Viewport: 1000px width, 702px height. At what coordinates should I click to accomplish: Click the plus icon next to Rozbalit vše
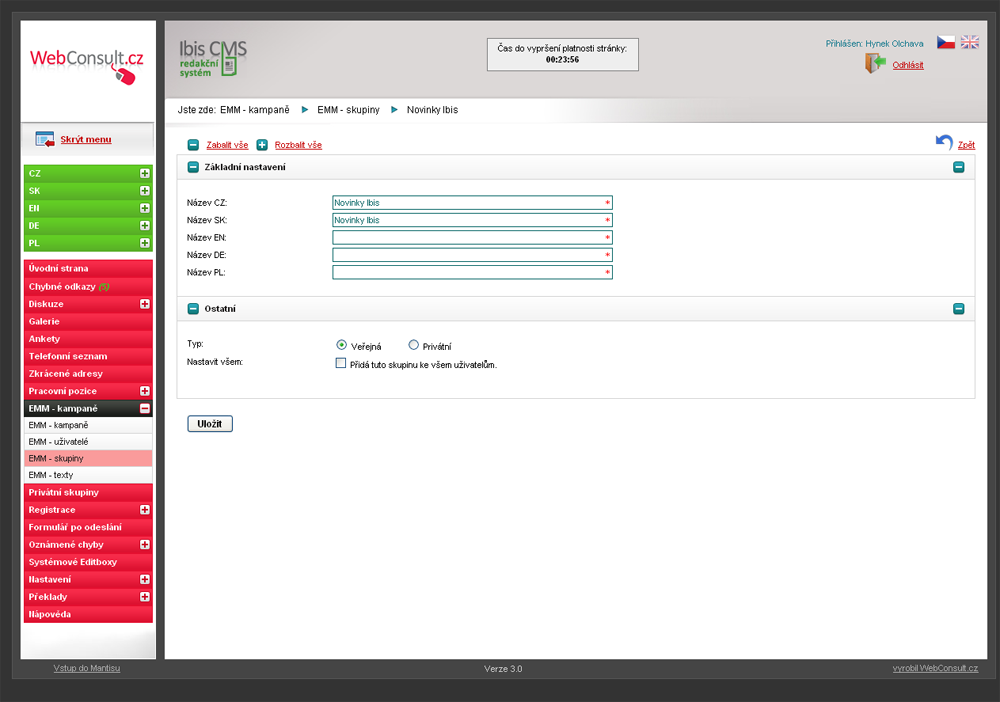pyautogui.click(x=262, y=145)
